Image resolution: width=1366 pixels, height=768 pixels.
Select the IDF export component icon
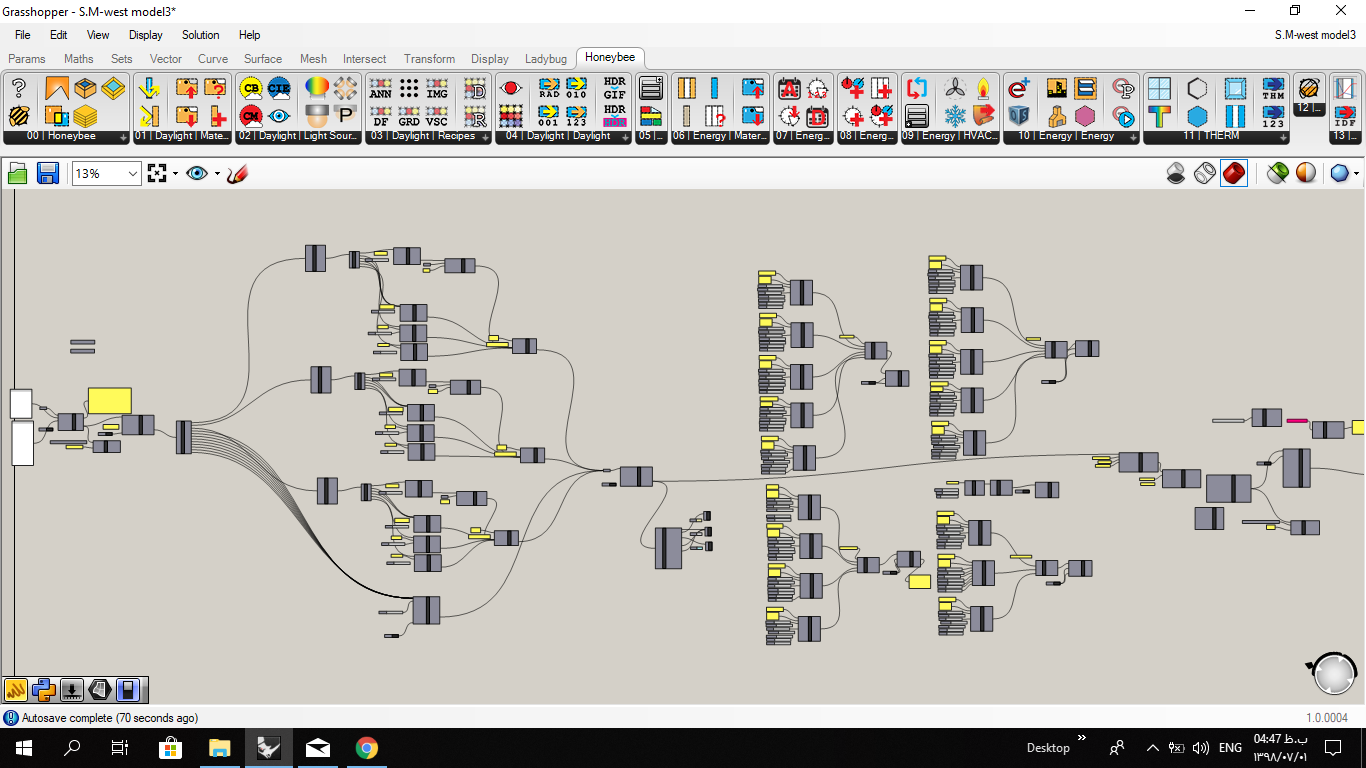tap(1346, 116)
